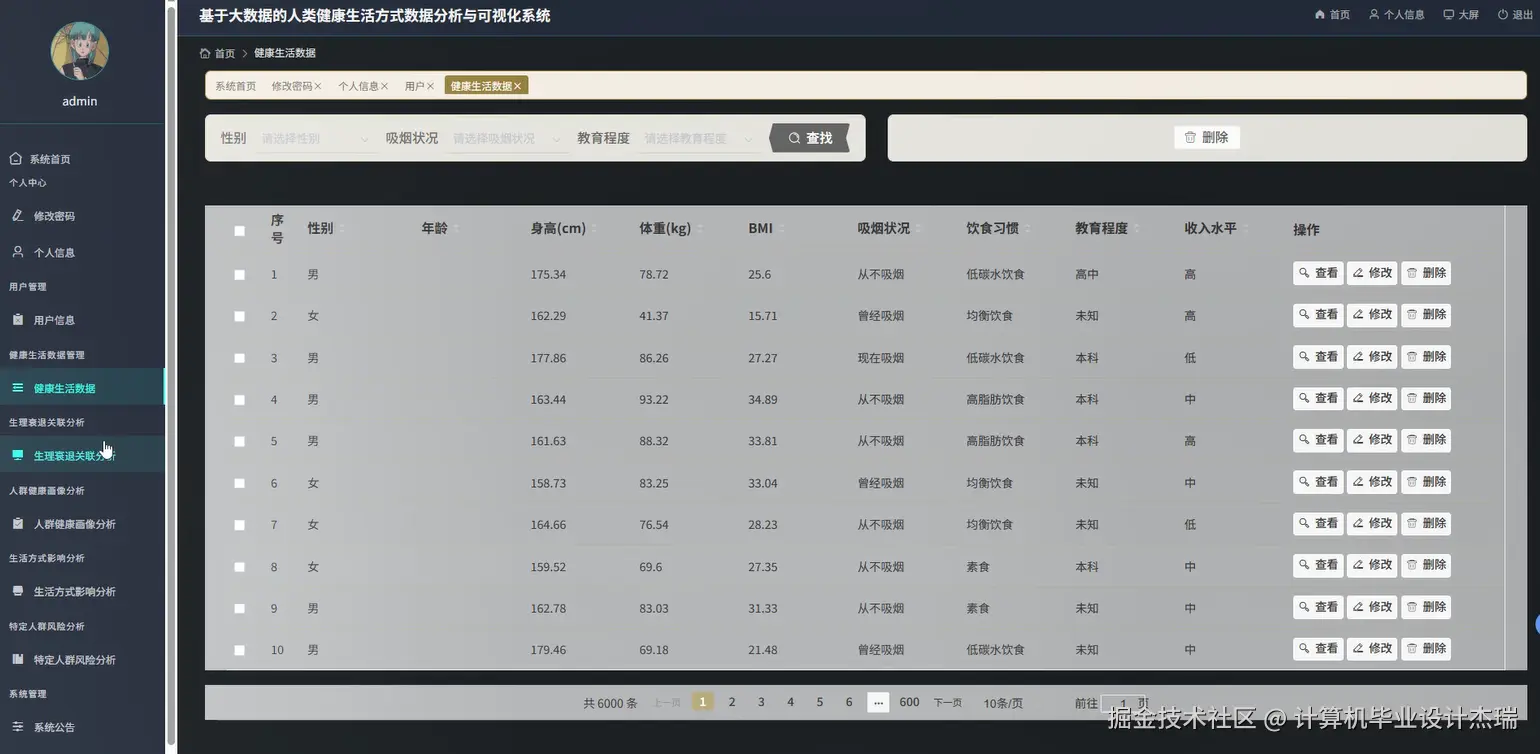Sort by the BMI column arrows
The height and width of the screenshot is (754, 1540).
781,229
